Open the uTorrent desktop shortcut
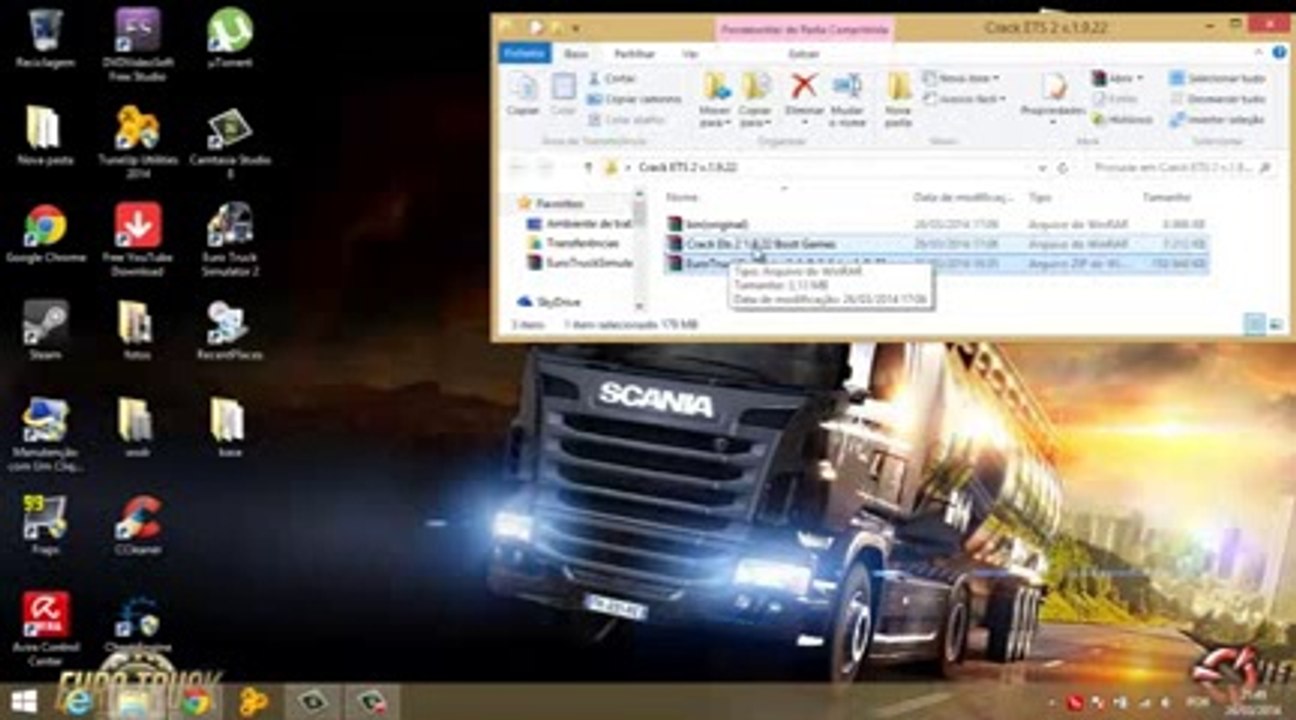 229,40
